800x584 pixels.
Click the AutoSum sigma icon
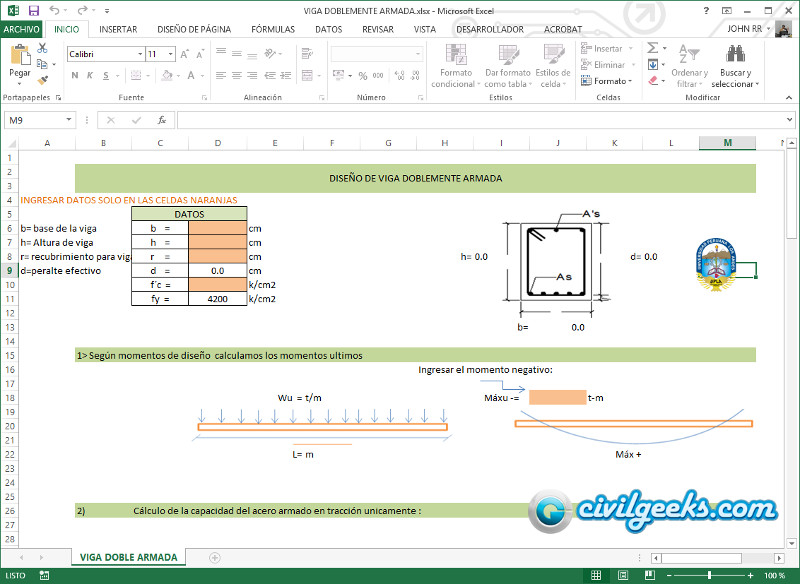coord(652,48)
